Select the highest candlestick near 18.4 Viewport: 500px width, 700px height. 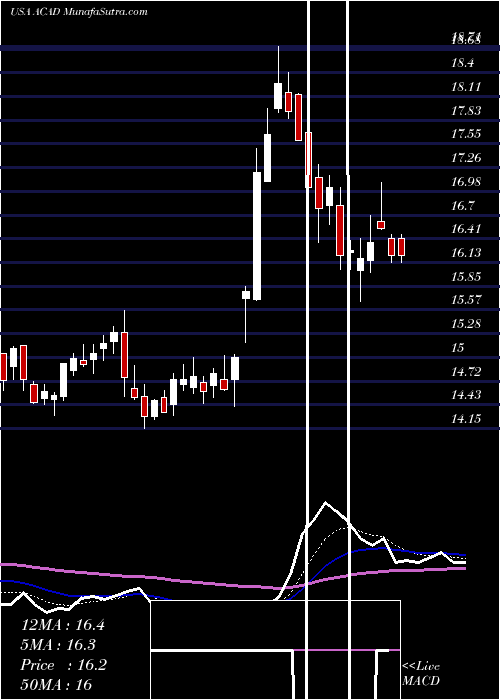click(278, 95)
